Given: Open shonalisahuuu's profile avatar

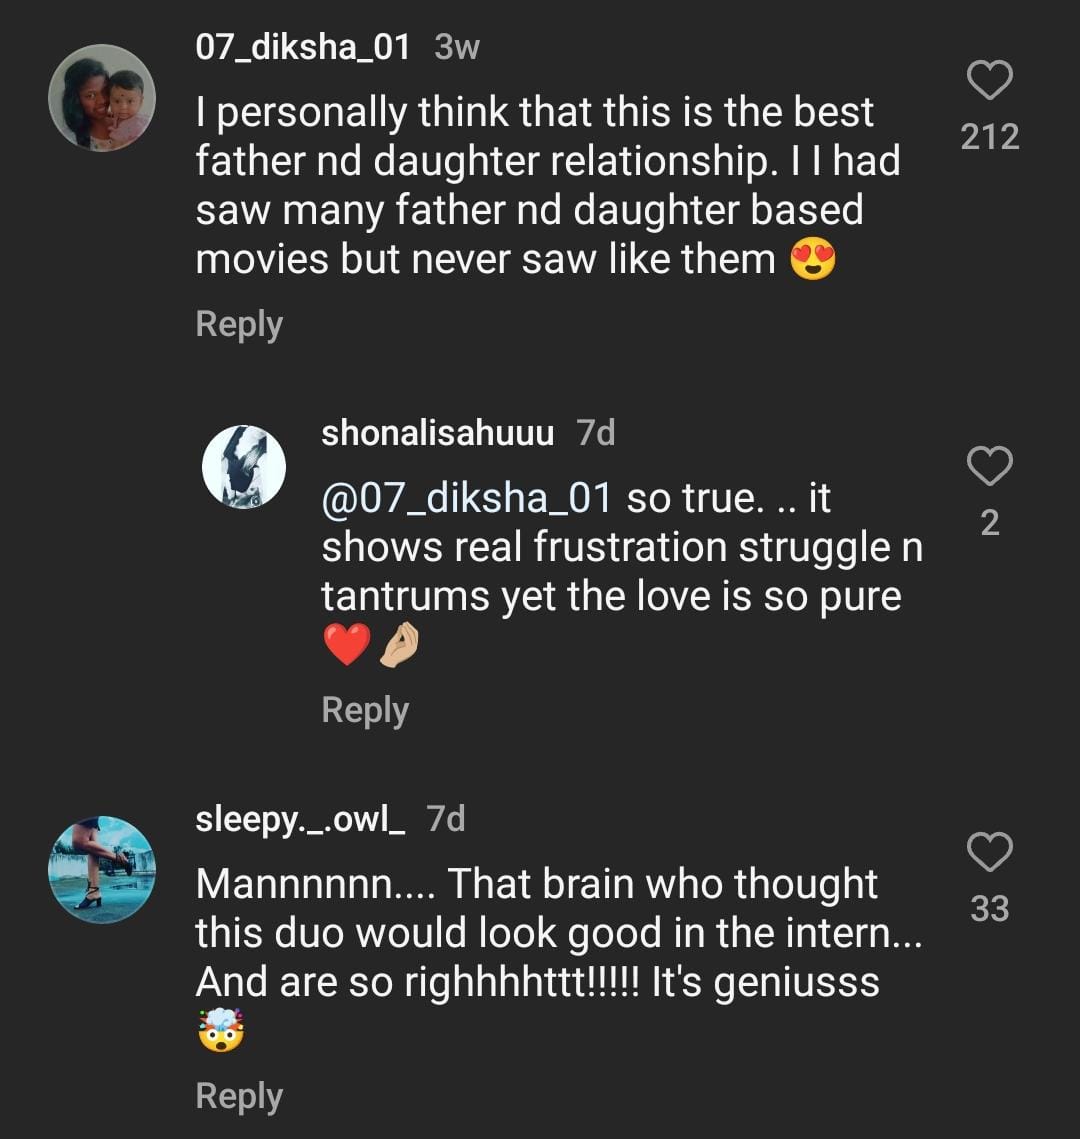Looking at the screenshot, I should 244,467.
